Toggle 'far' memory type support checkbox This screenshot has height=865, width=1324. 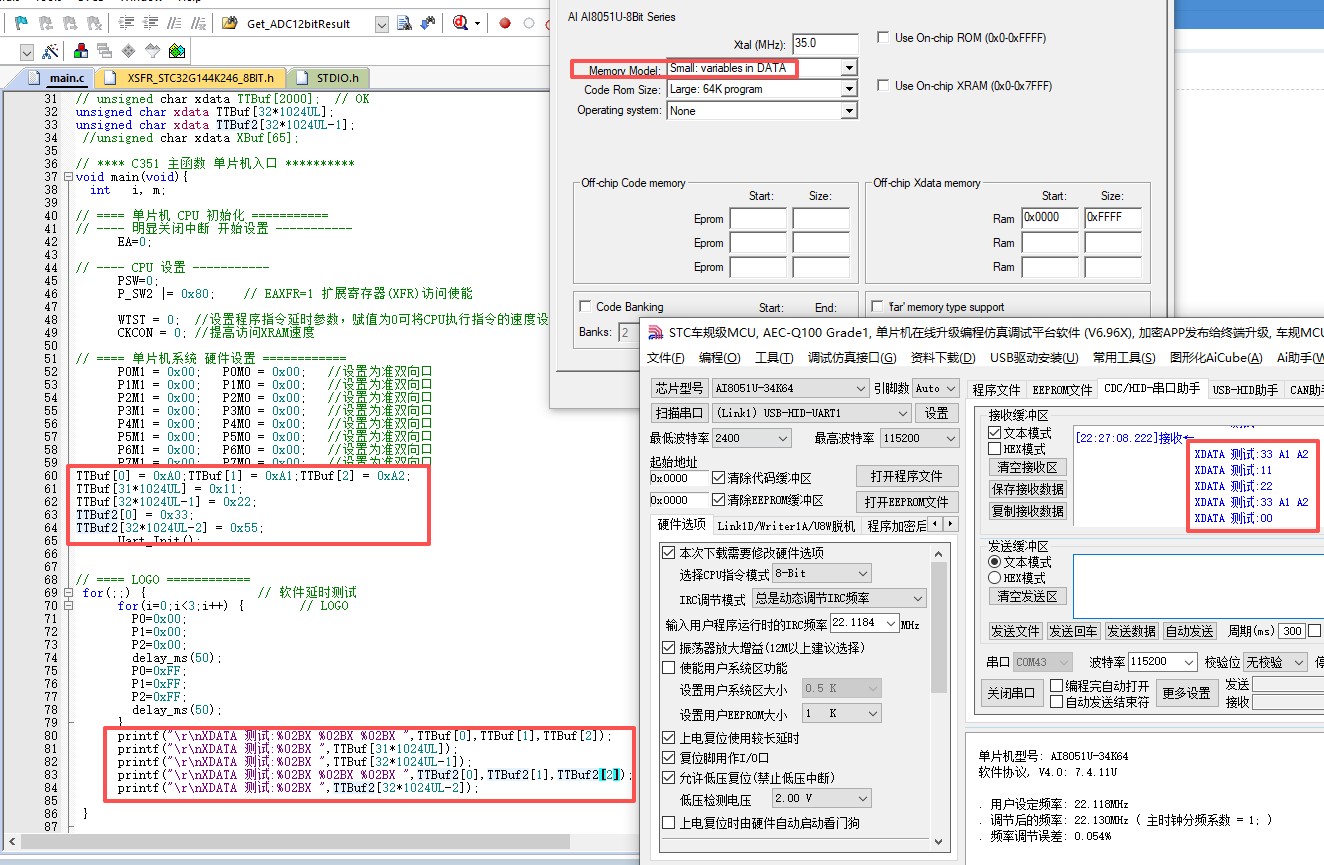pos(877,307)
